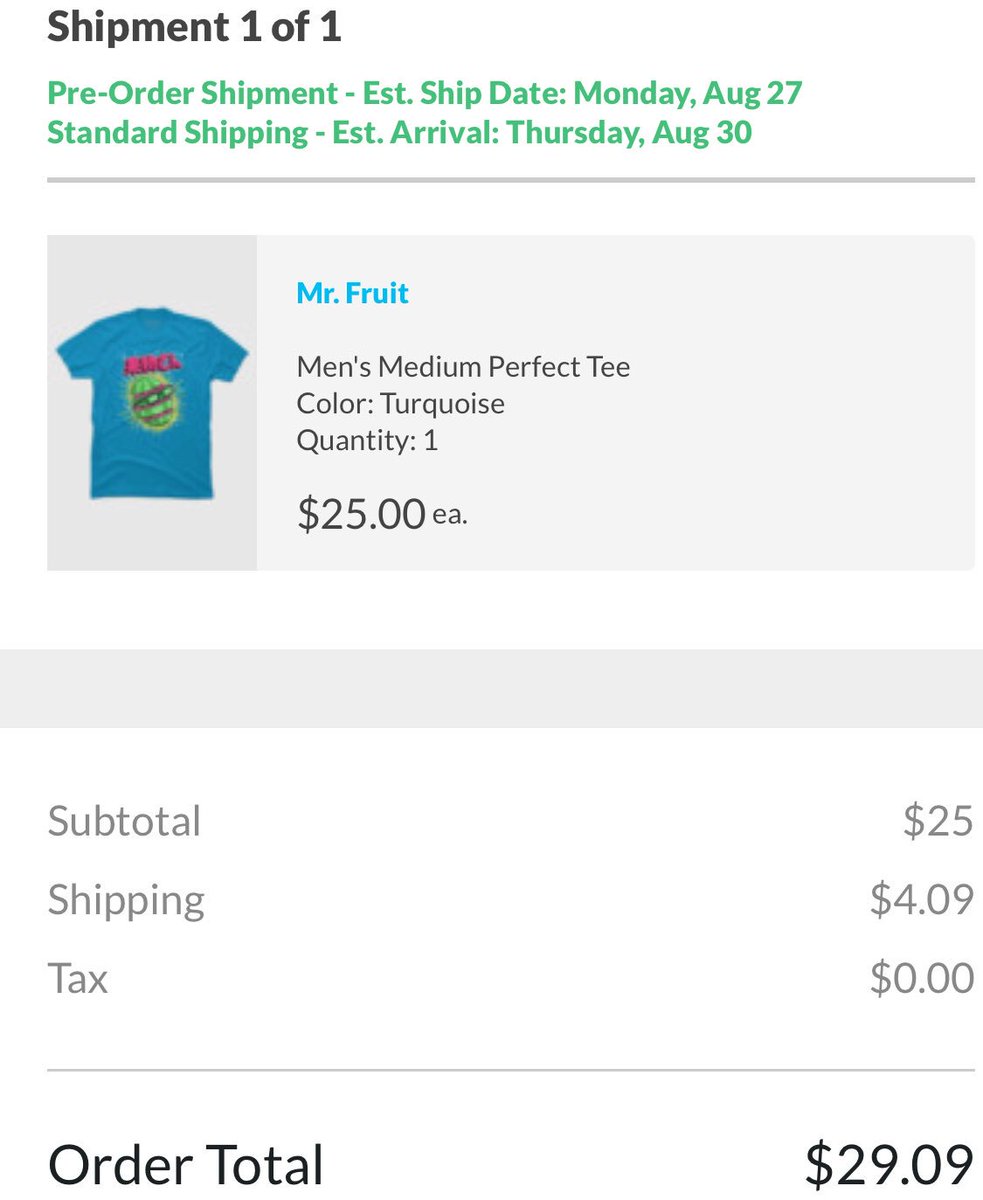This screenshot has height=1200, width=983.
Task: Click the $4.09 shipping cost
Action: tap(921, 899)
